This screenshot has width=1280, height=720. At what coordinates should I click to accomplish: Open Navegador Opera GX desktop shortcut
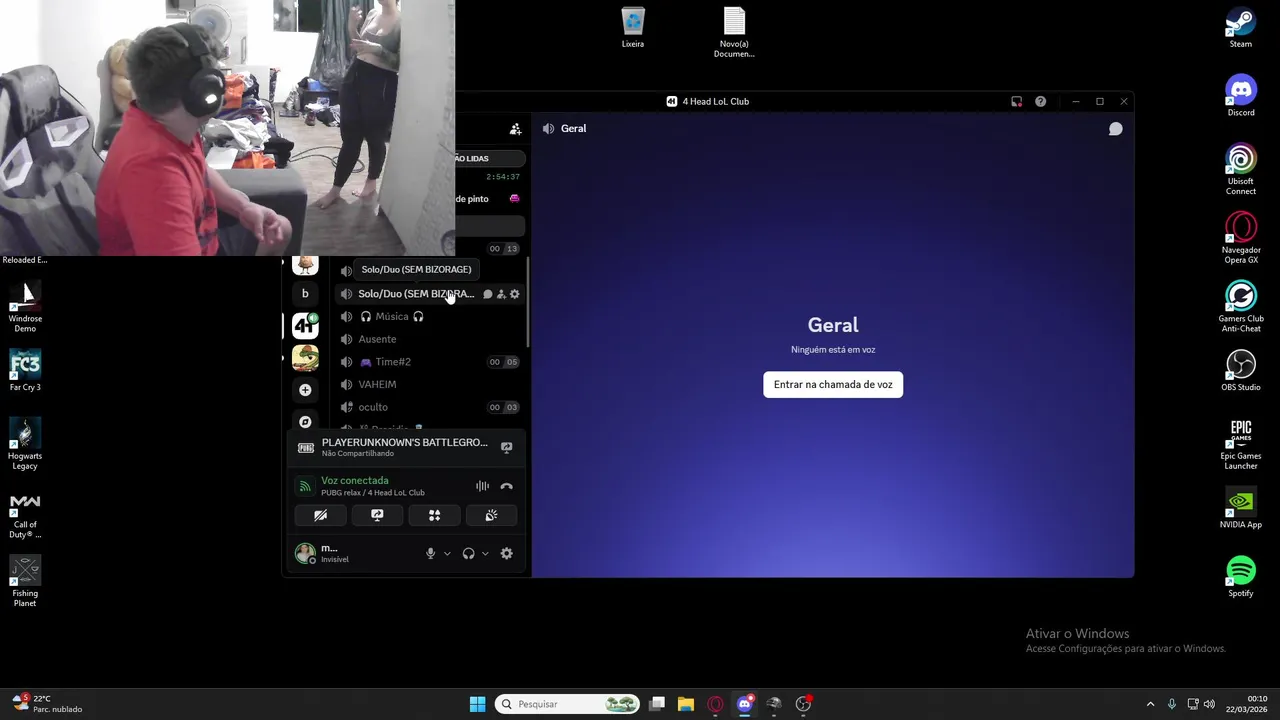tap(1241, 239)
